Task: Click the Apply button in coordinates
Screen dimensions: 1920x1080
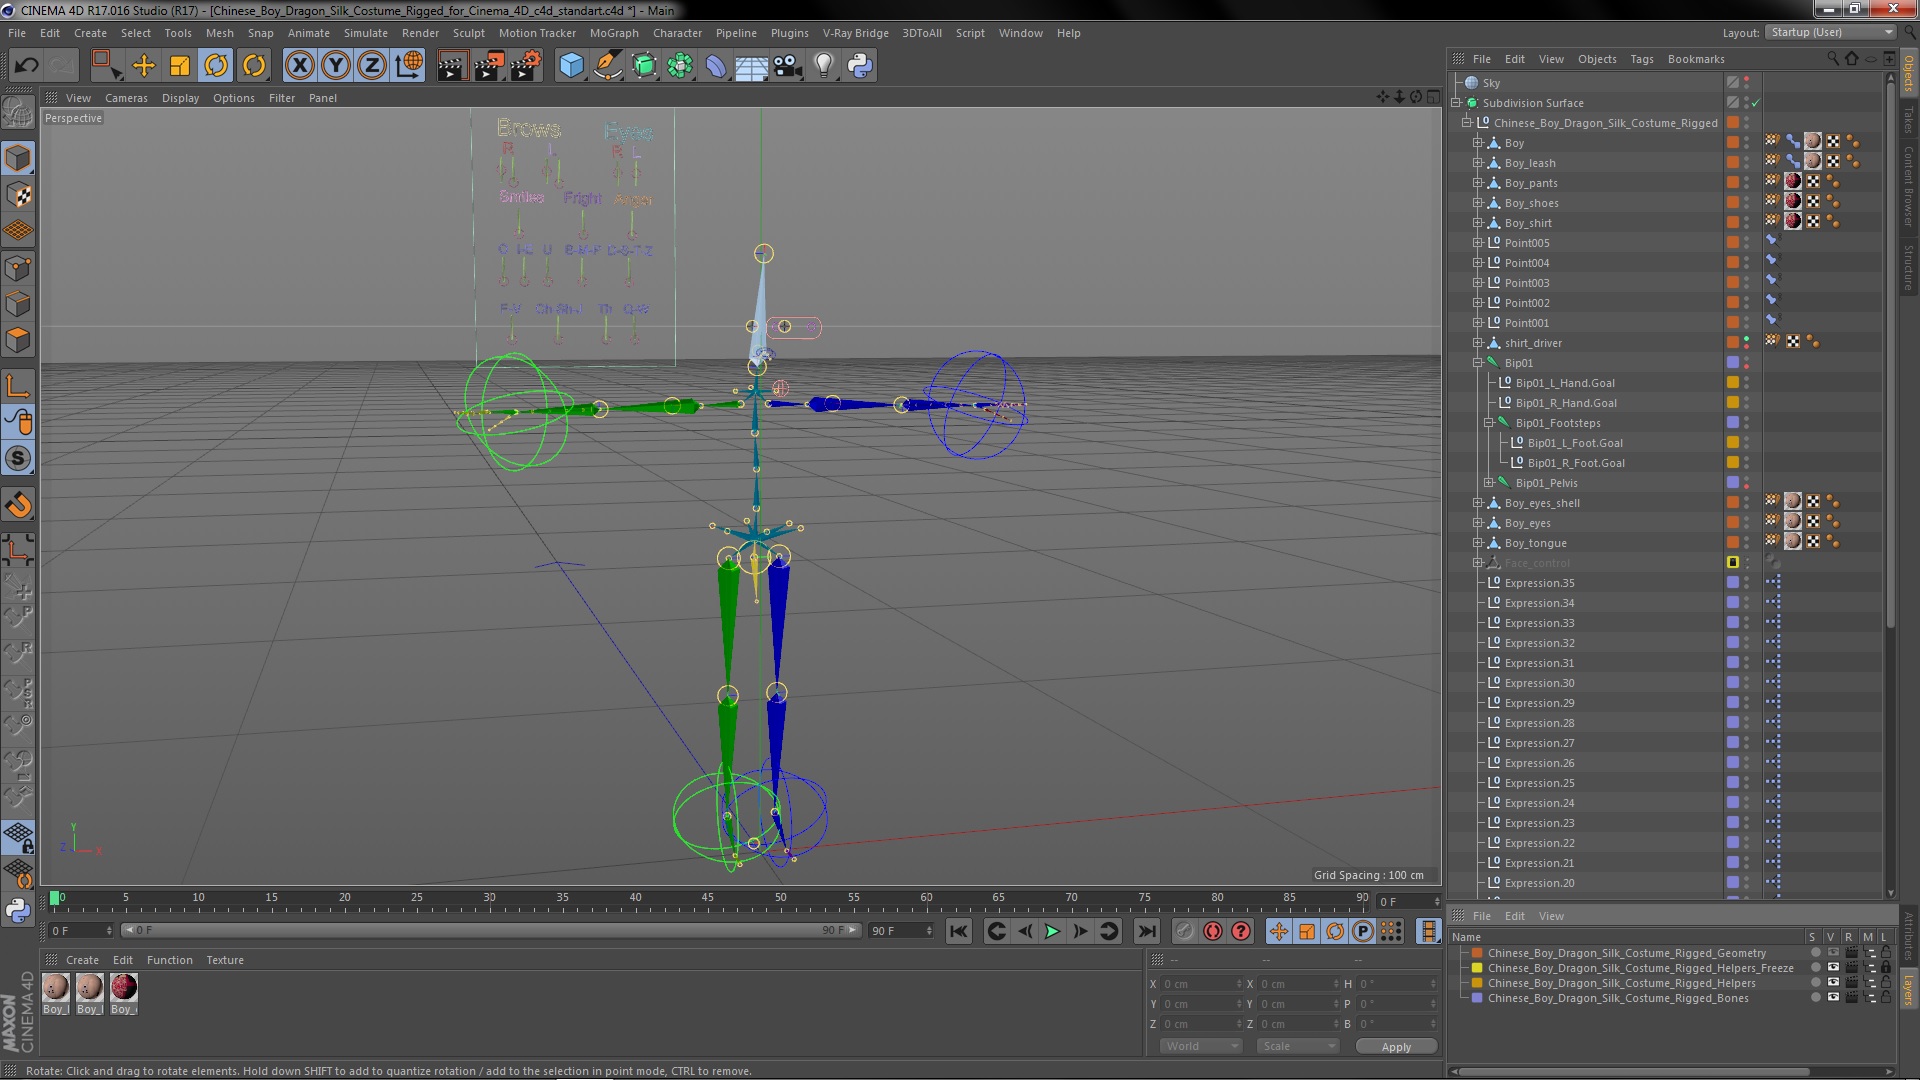Action: [x=1396, y=1047]
